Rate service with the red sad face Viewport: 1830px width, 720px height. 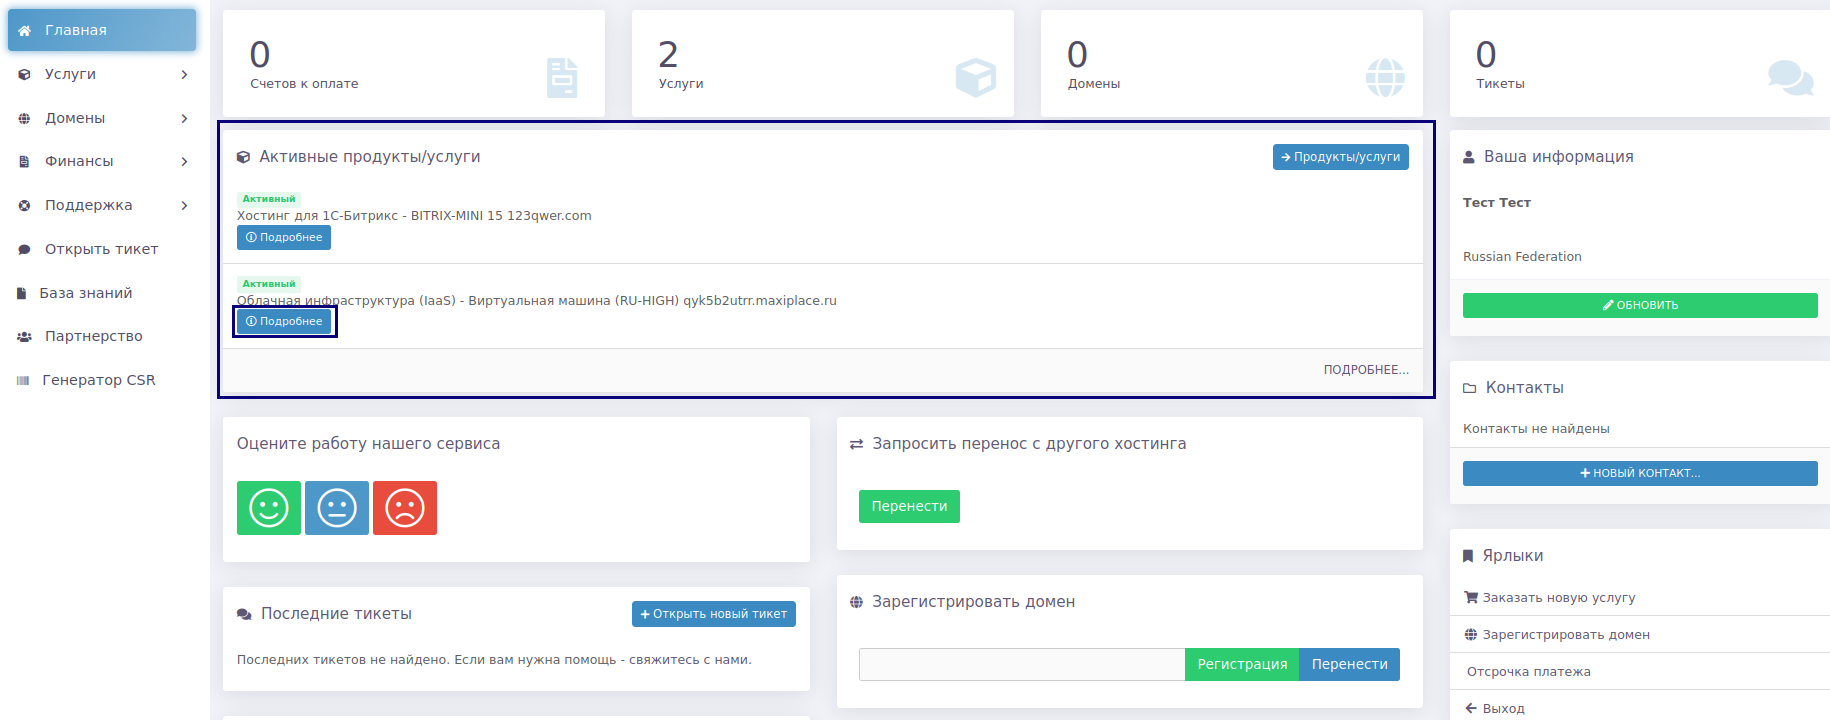point(405,508)
